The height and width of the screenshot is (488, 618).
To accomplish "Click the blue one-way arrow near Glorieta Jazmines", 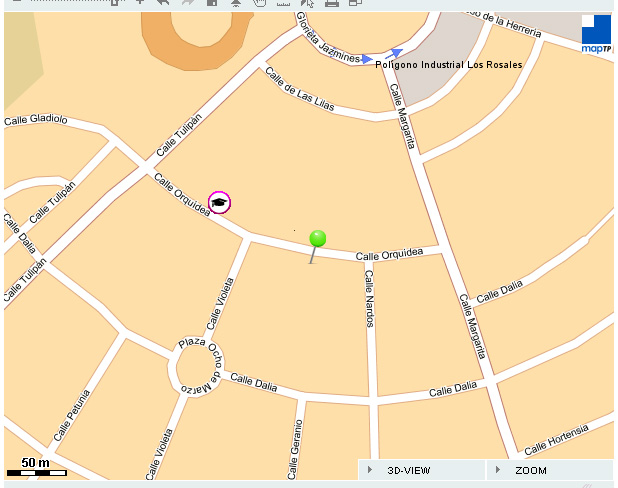I will (397, 53).
